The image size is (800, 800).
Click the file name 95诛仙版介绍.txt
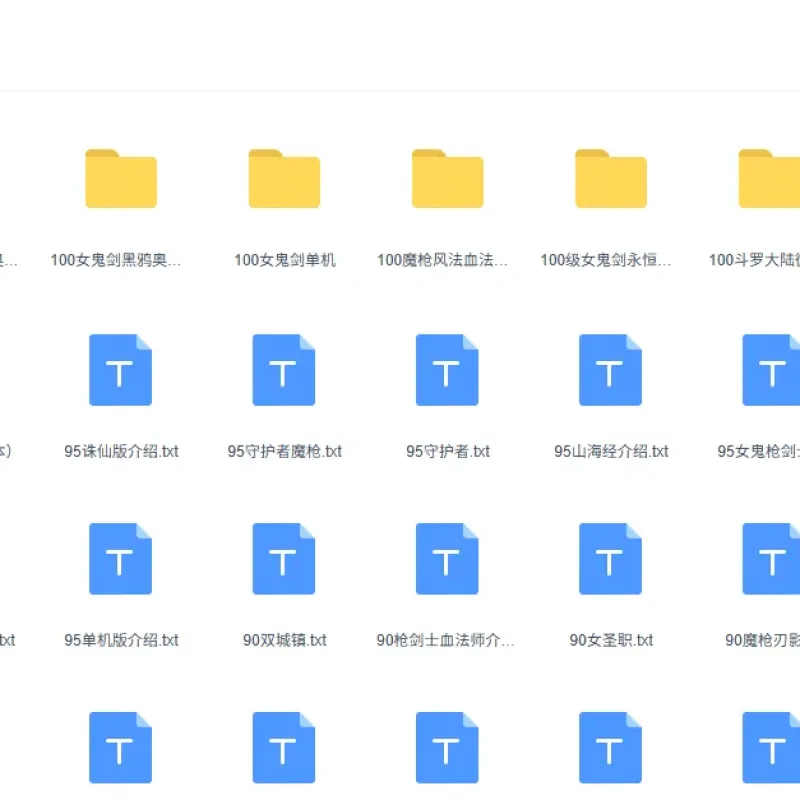pos(121,451)
